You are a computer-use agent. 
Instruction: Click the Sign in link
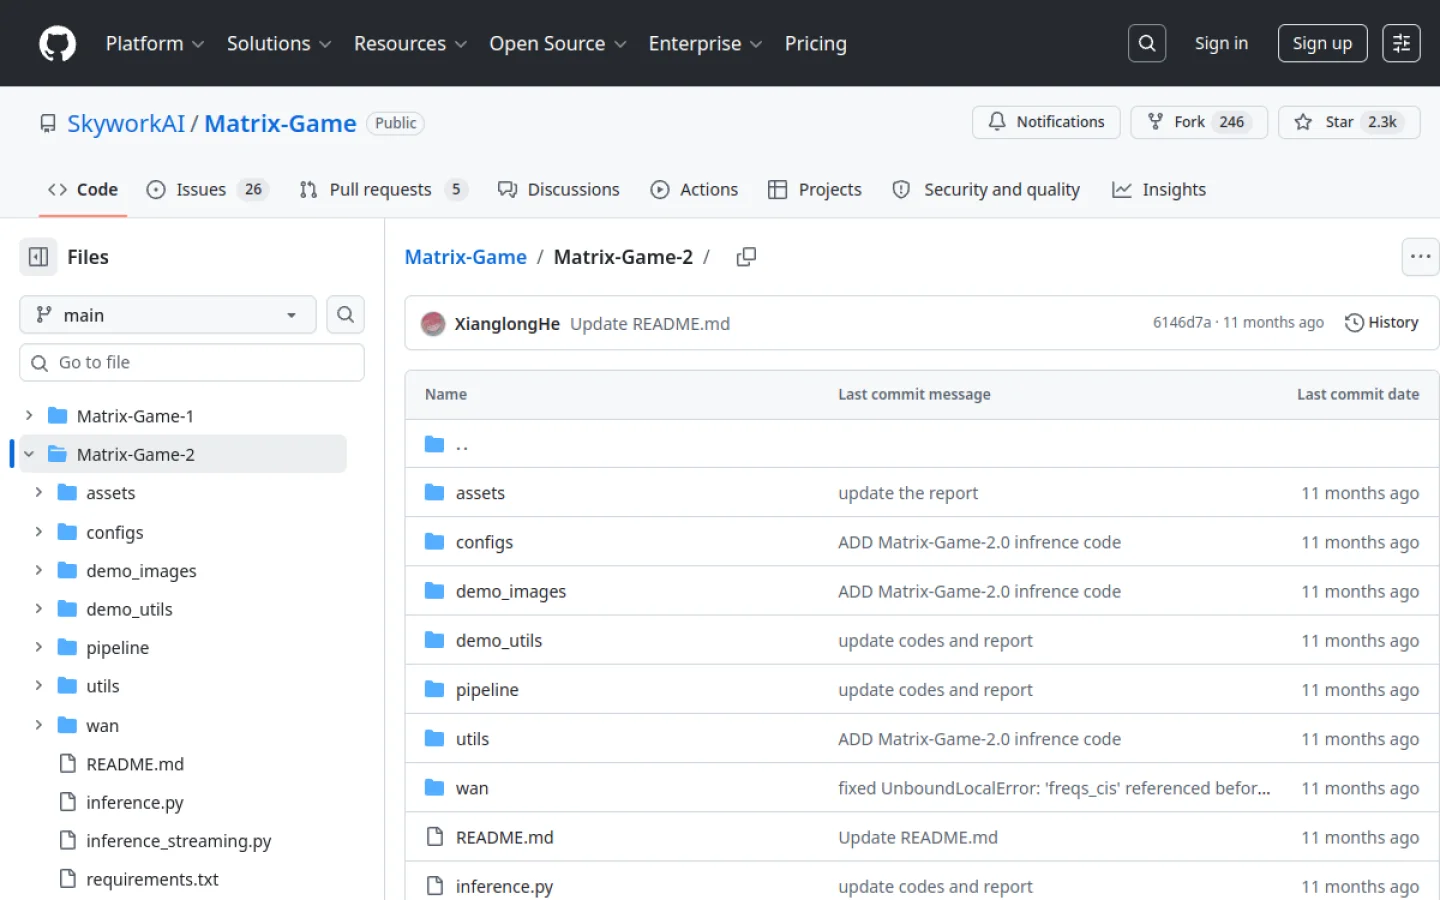[1221, 43]
